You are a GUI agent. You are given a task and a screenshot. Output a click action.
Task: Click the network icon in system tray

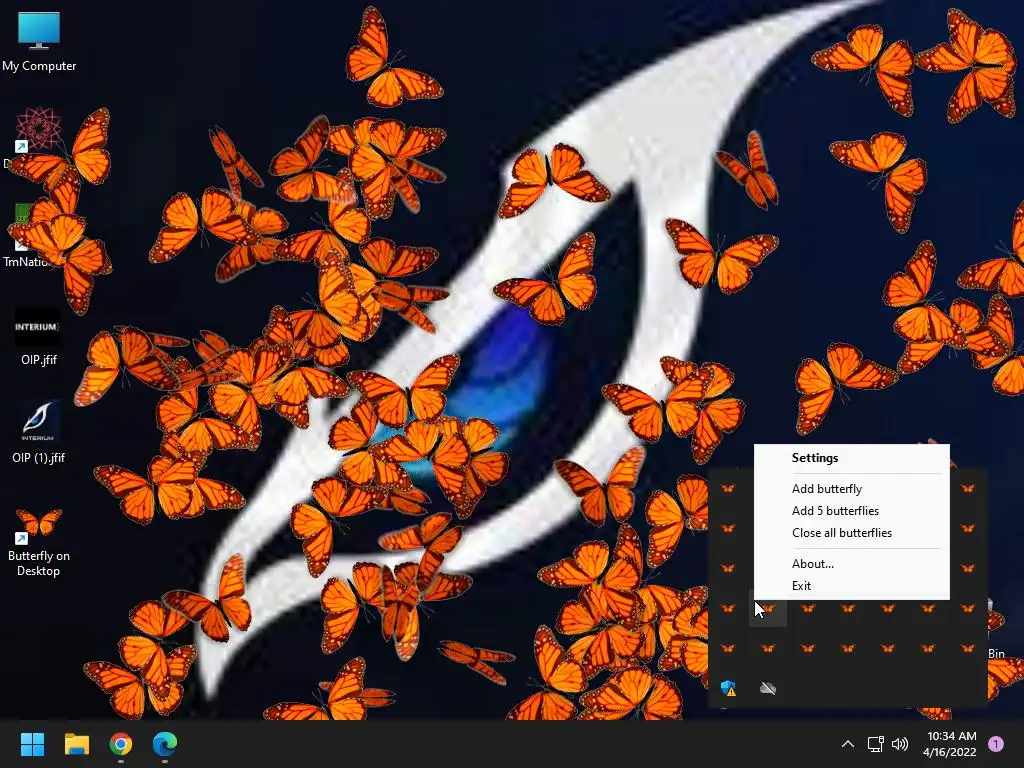pos(875,744)
